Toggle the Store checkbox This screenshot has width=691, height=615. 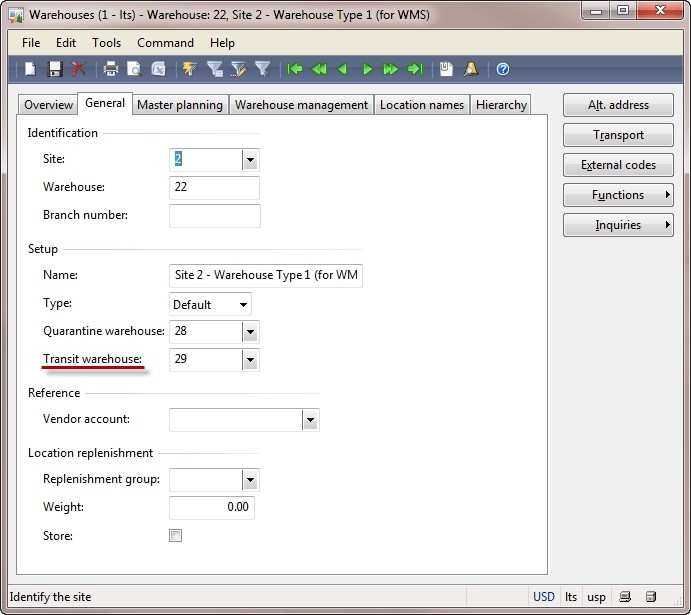point(175,535)
